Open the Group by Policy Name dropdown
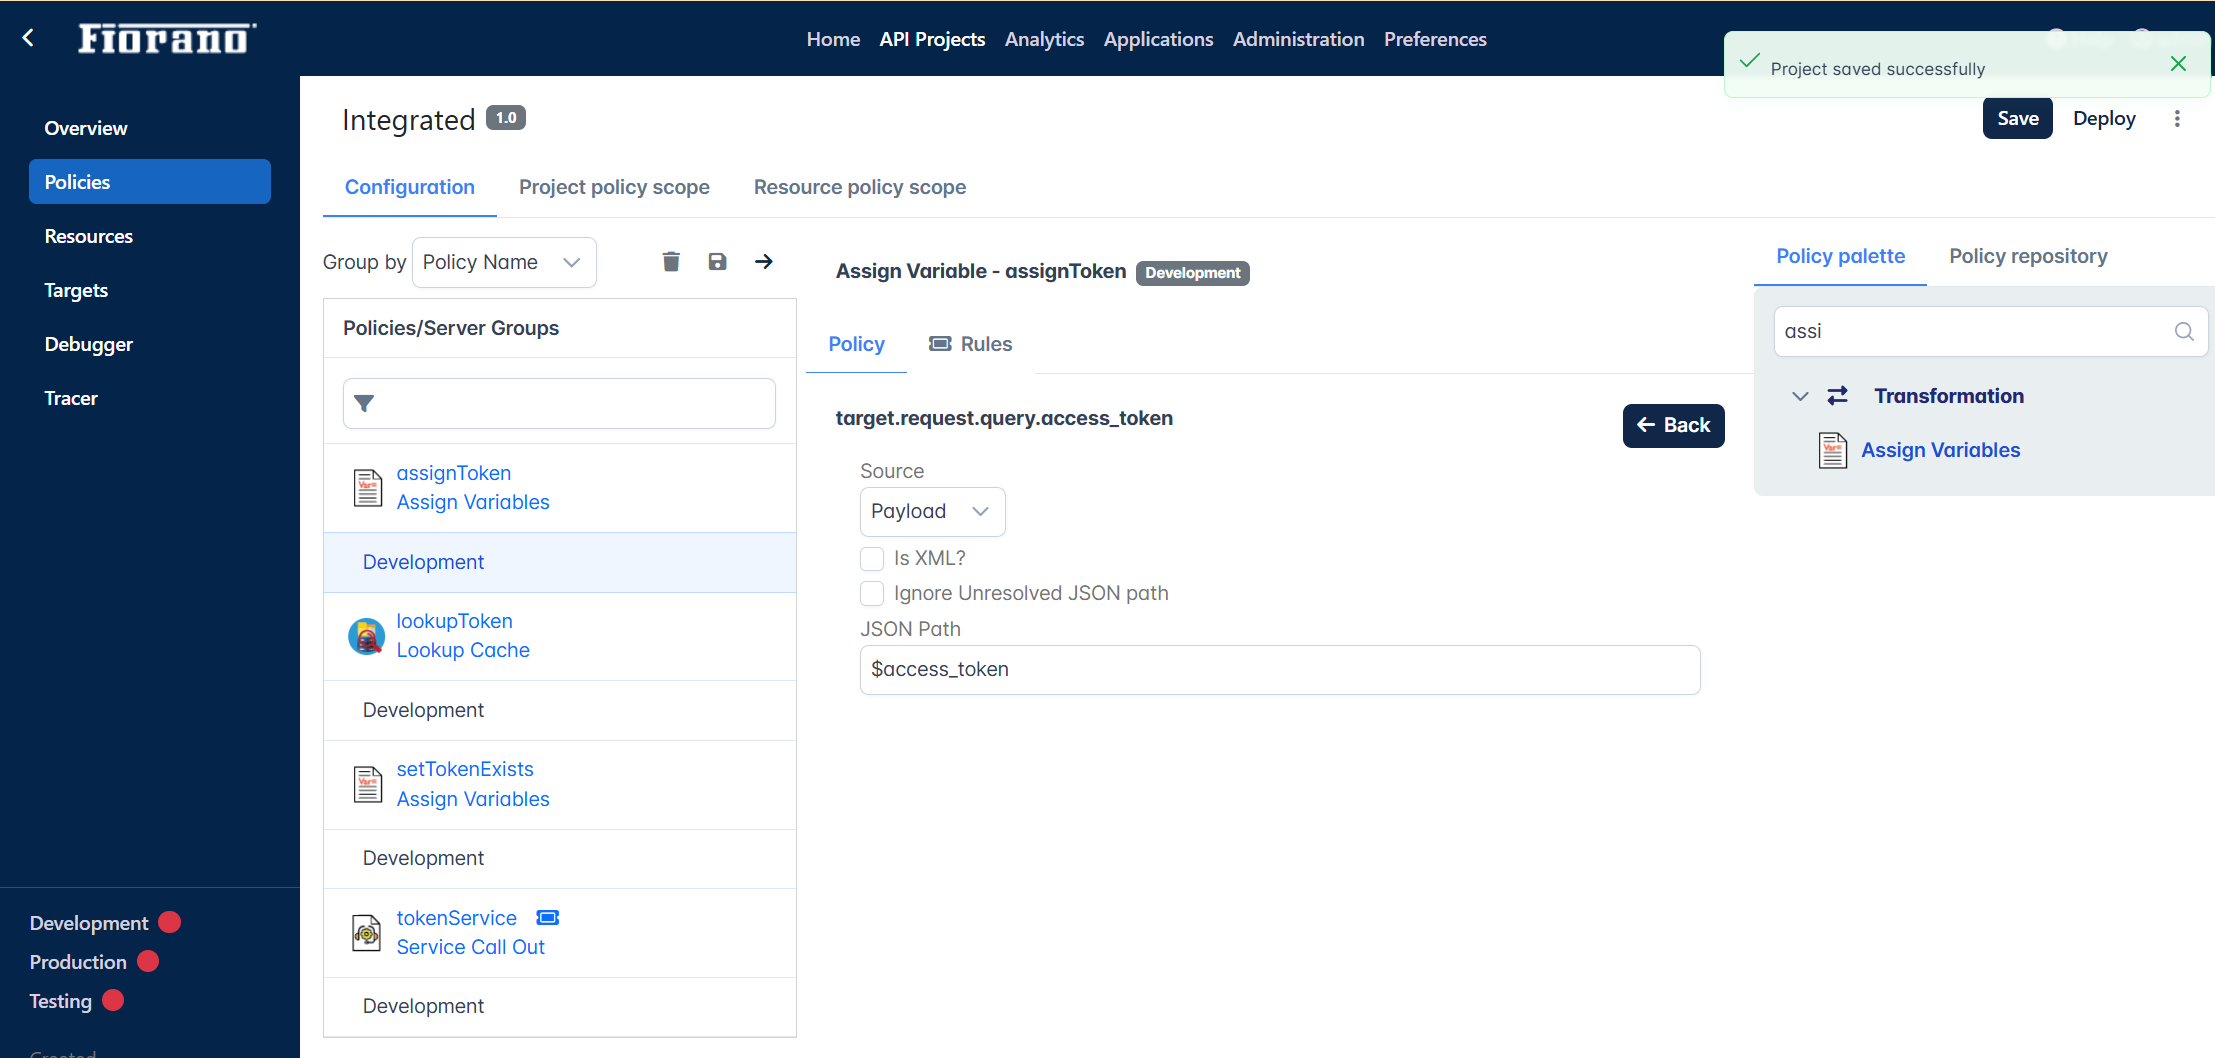This screenshot has width=2215, height=1058. [x=504, y=262]
